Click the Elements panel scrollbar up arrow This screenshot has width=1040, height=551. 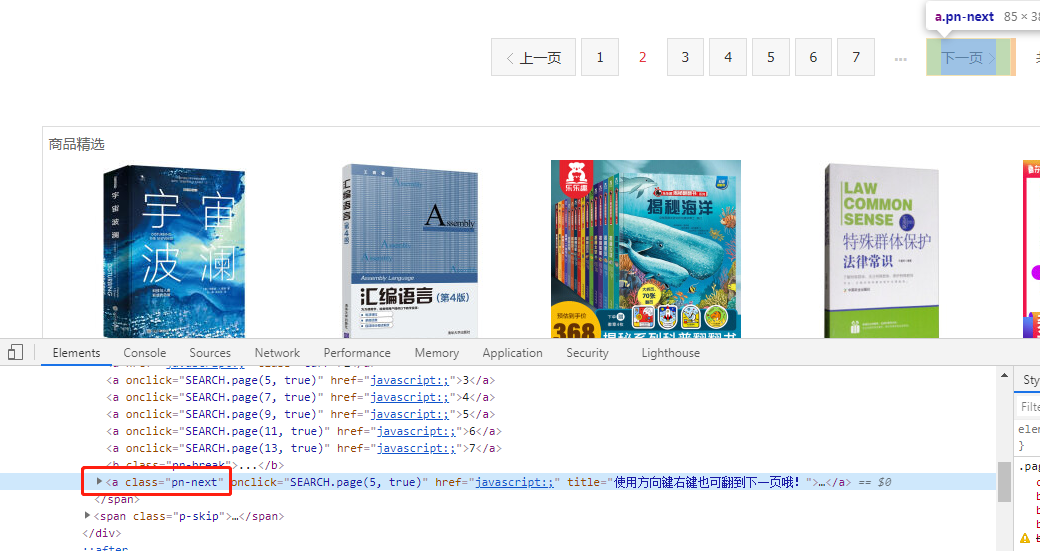(1004, 376)
